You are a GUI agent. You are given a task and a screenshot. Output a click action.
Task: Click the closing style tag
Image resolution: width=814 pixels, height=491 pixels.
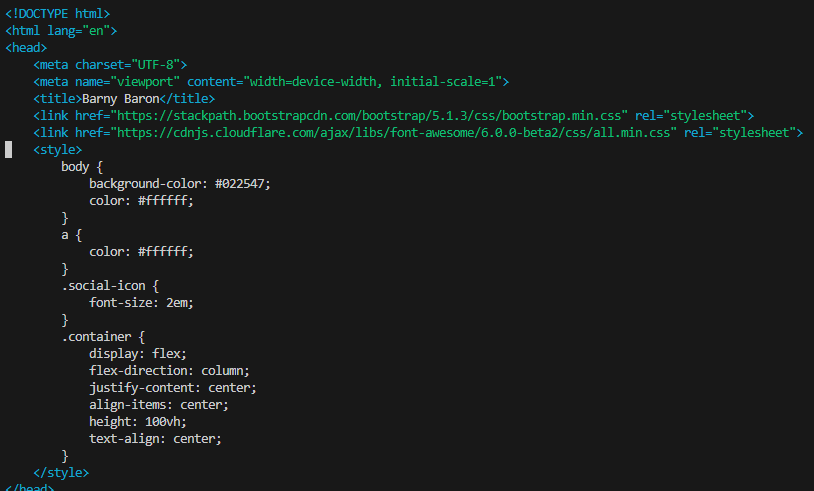(x=61, y=473)
